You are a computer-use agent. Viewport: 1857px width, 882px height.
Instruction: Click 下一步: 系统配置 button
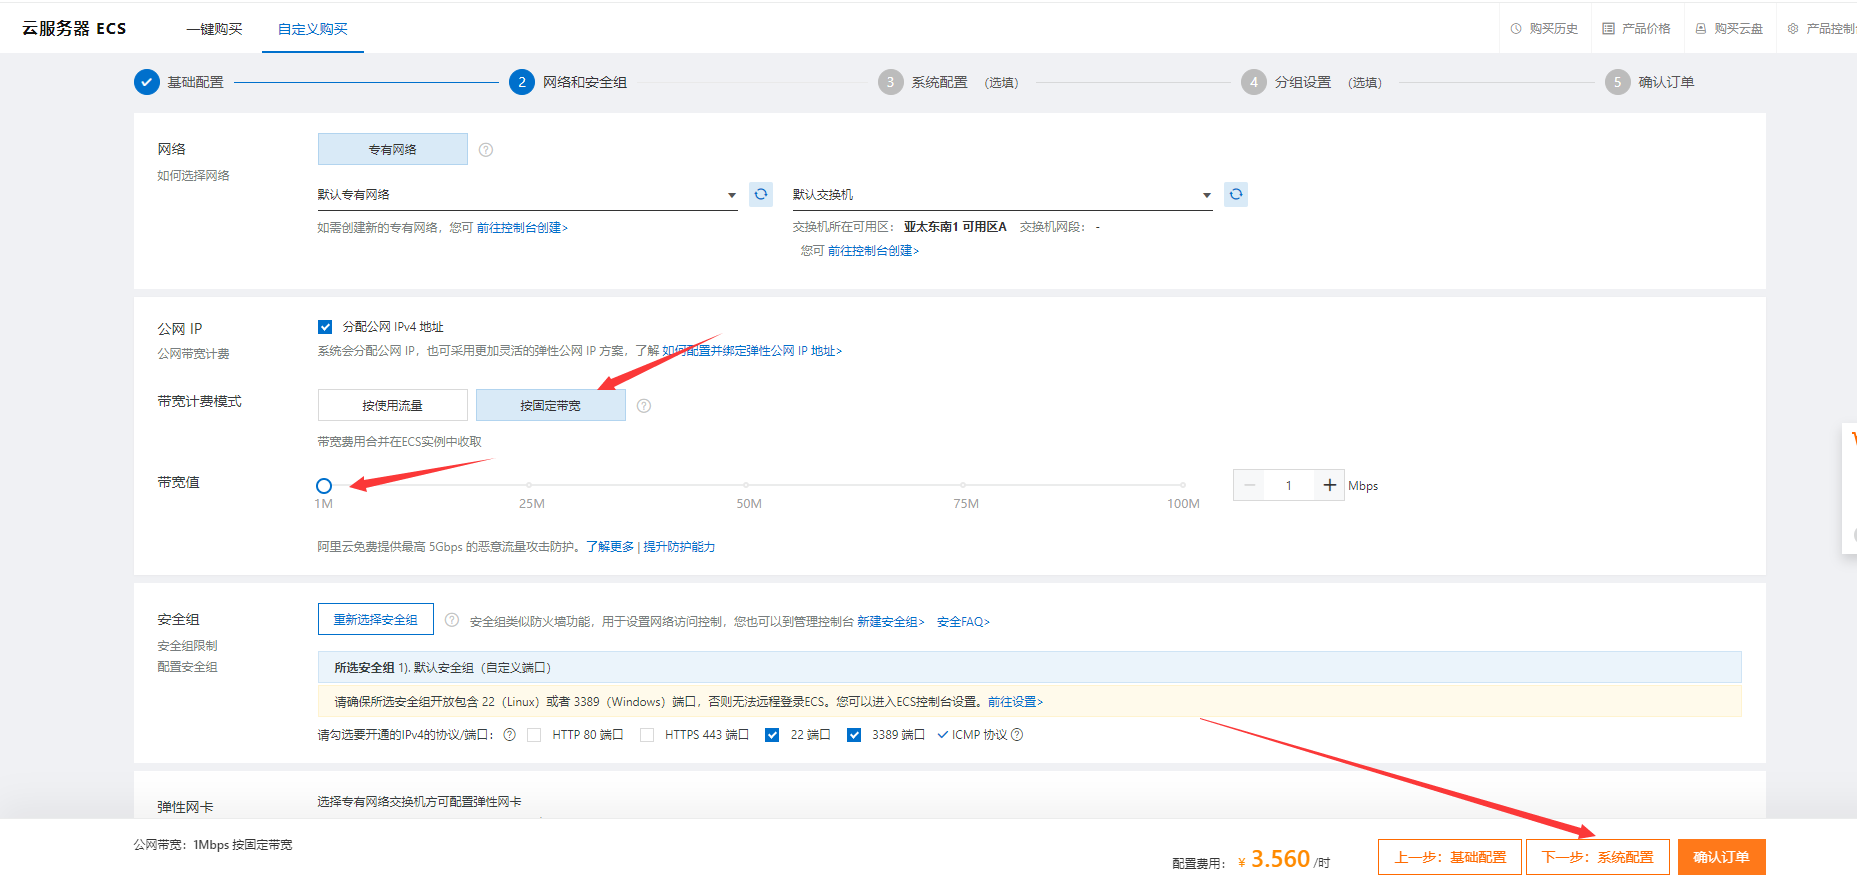[x=1597, y=857]
